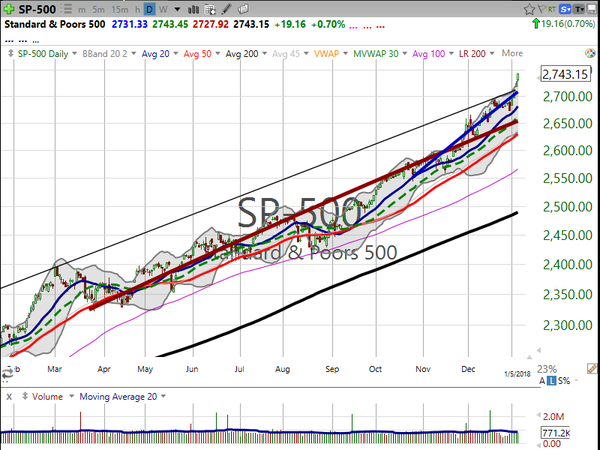Click the scale arrow beside the 2,743.15 price
600x450 pixels.
point(538,78)
